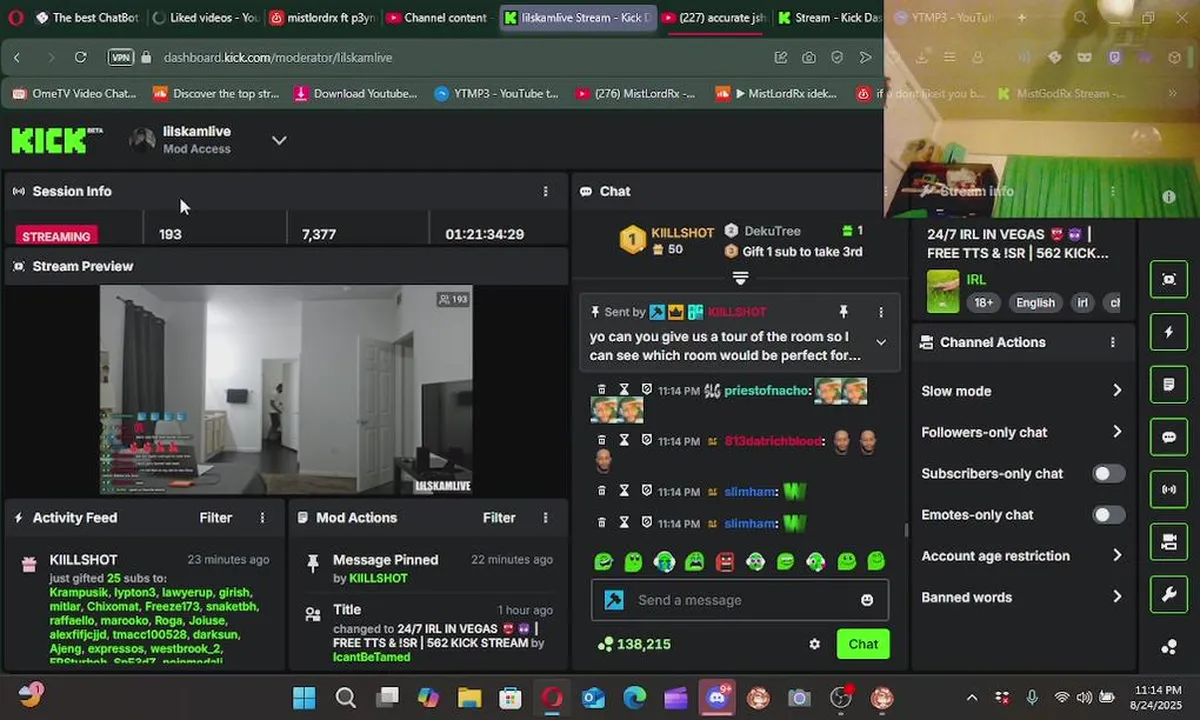
Task: Open Channel Actions options menu
Action: 1112,342
